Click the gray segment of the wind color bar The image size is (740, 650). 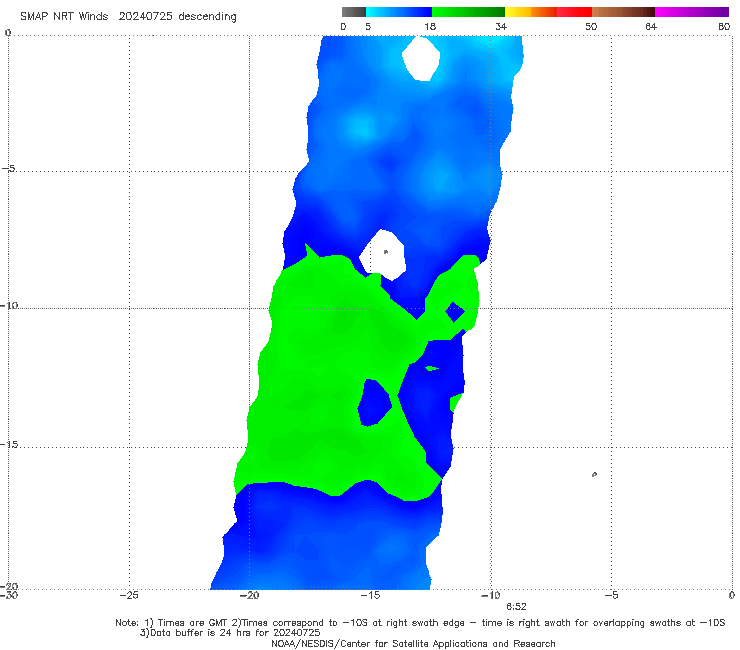pos(354,12)
